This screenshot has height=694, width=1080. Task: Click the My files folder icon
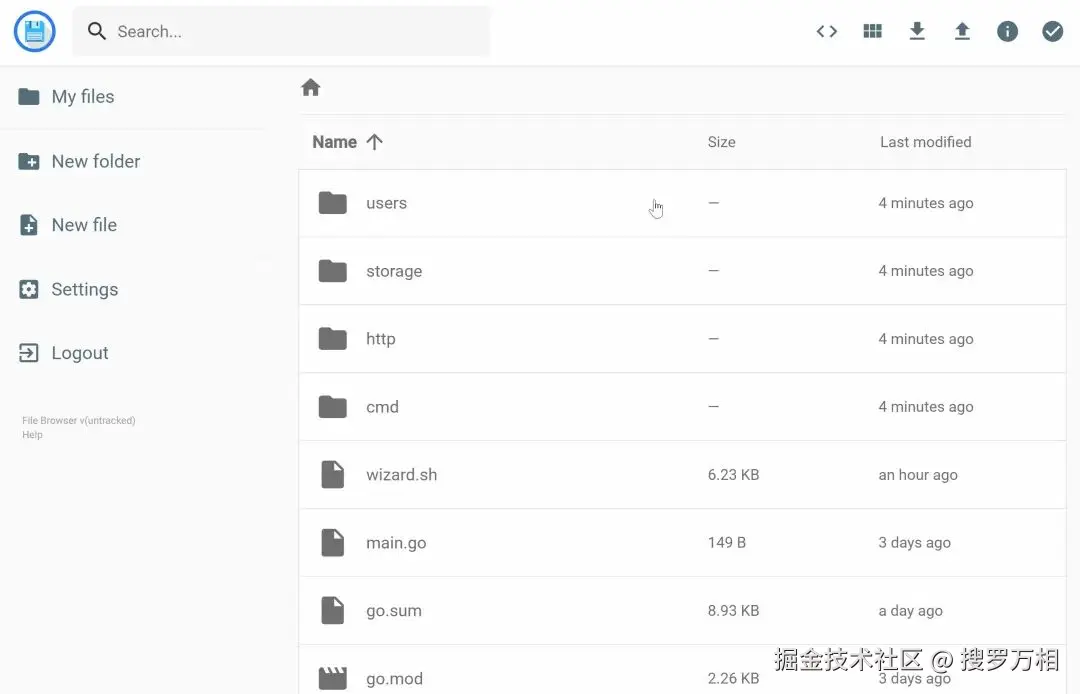tap(28, 96)
